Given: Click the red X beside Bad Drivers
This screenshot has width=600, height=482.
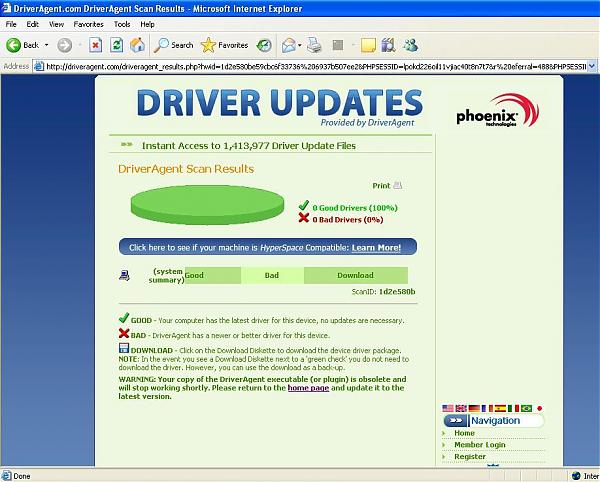Looking at the screenshot, I should (x=304, y=218).
